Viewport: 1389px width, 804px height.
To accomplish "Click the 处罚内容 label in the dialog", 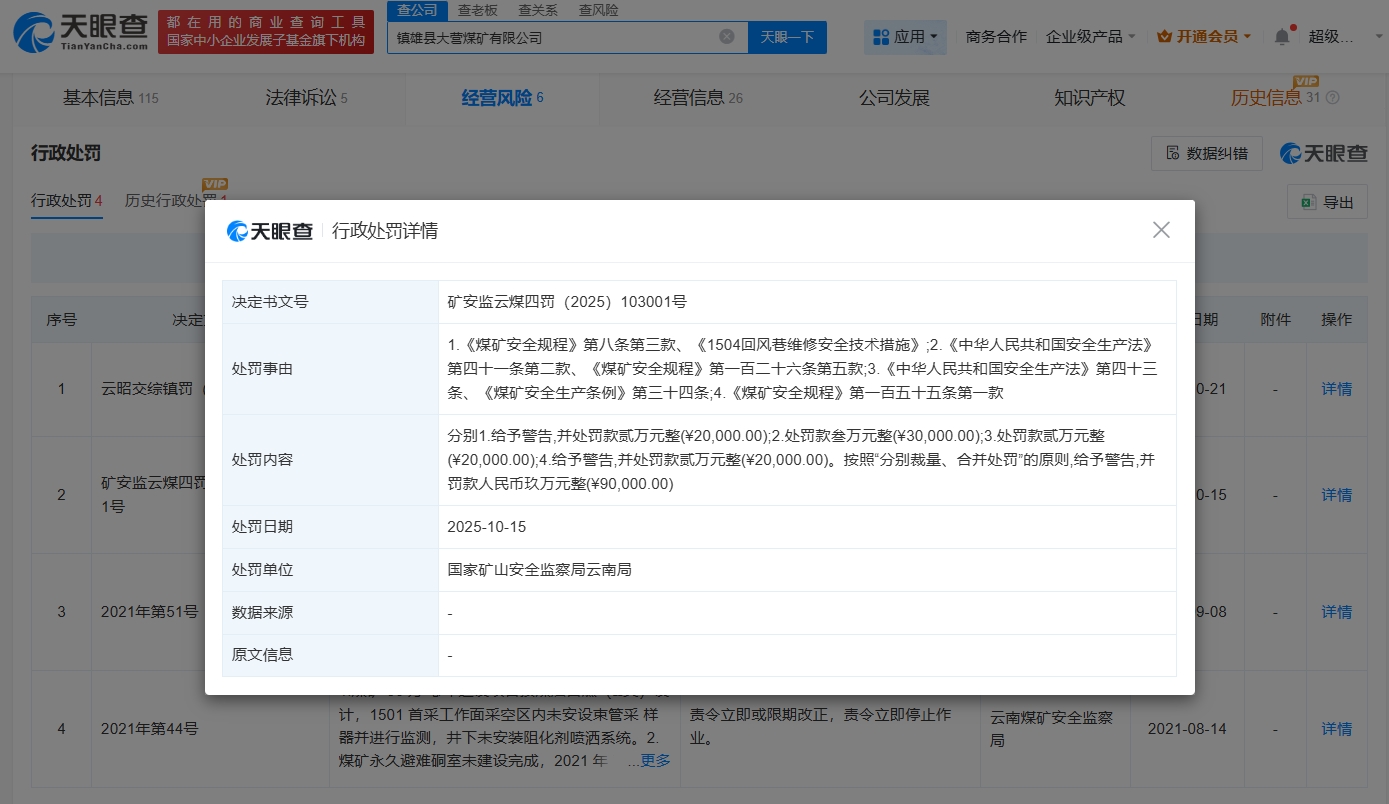I will (262, 460).
